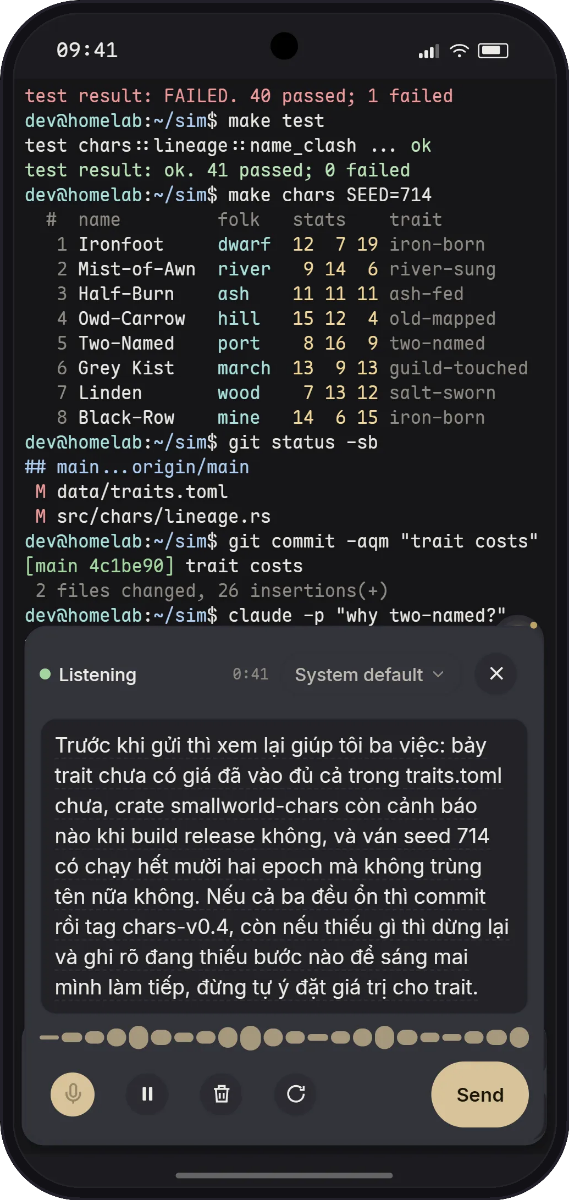Tap the 09:41 clock in the status bar
The height and width of the screenshot is (1200, 569).
86,50
